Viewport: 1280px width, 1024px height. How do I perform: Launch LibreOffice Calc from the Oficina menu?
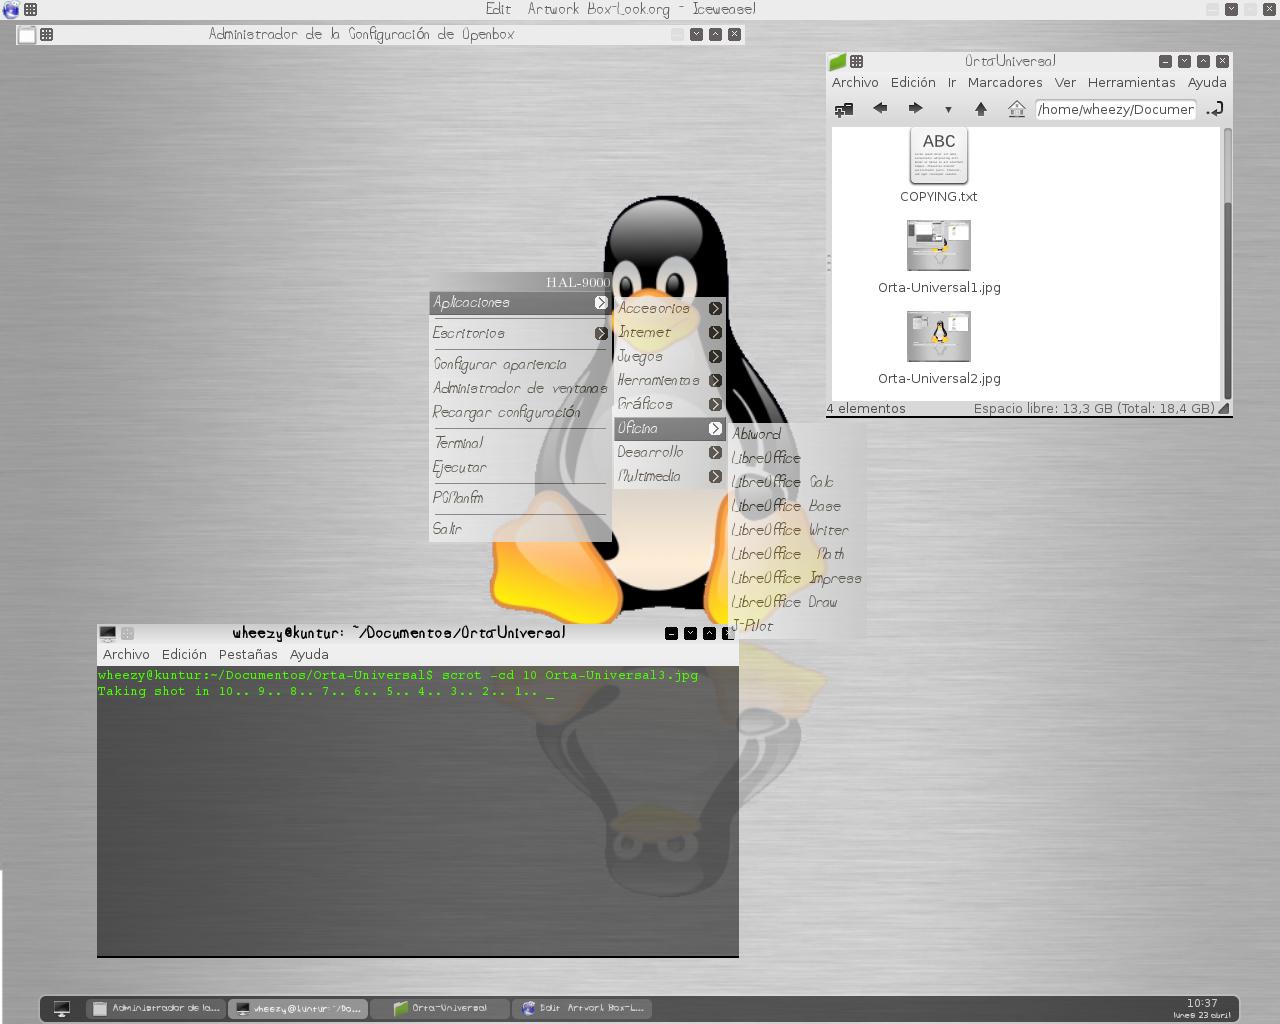click(x=797, y=482)
